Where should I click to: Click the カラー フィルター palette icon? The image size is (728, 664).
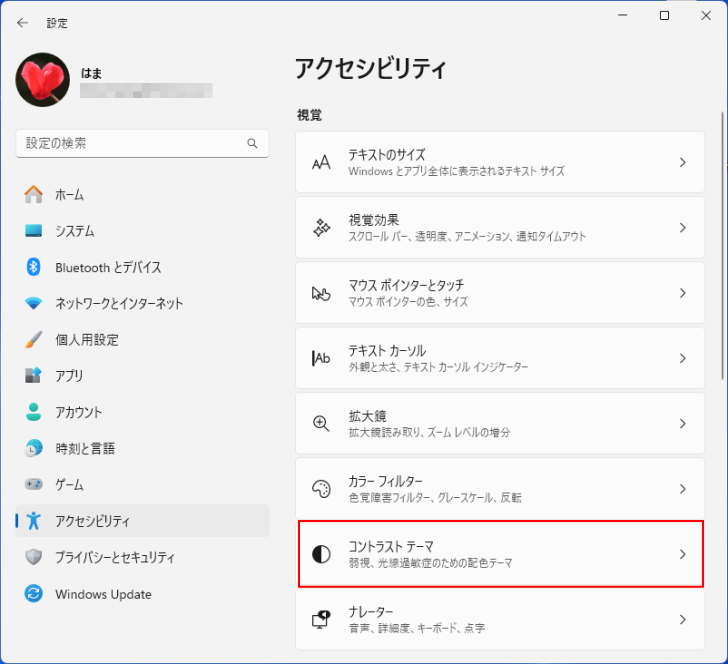[x=321, y=489]
